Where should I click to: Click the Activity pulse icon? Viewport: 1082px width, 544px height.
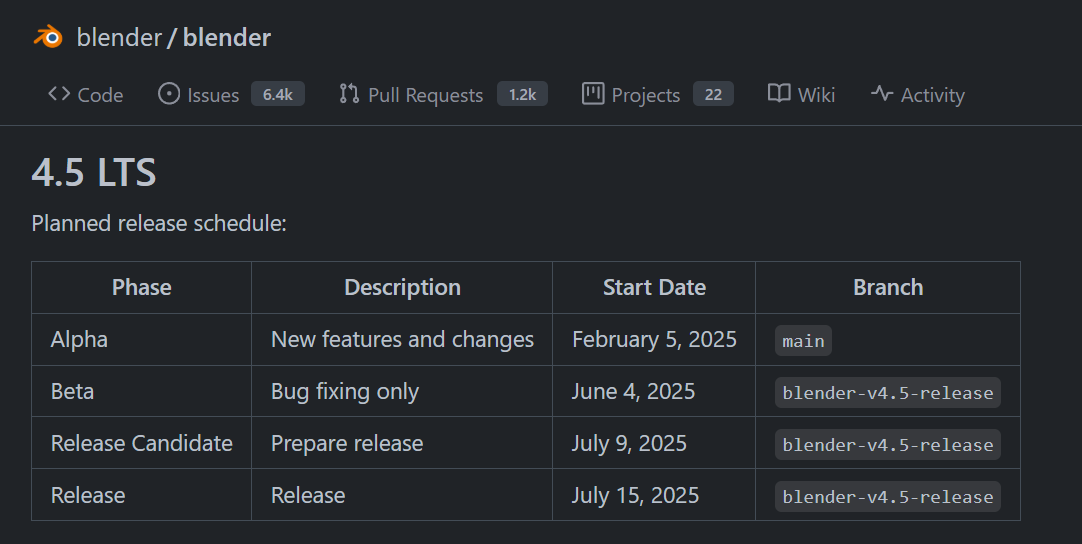click(882, 94)
